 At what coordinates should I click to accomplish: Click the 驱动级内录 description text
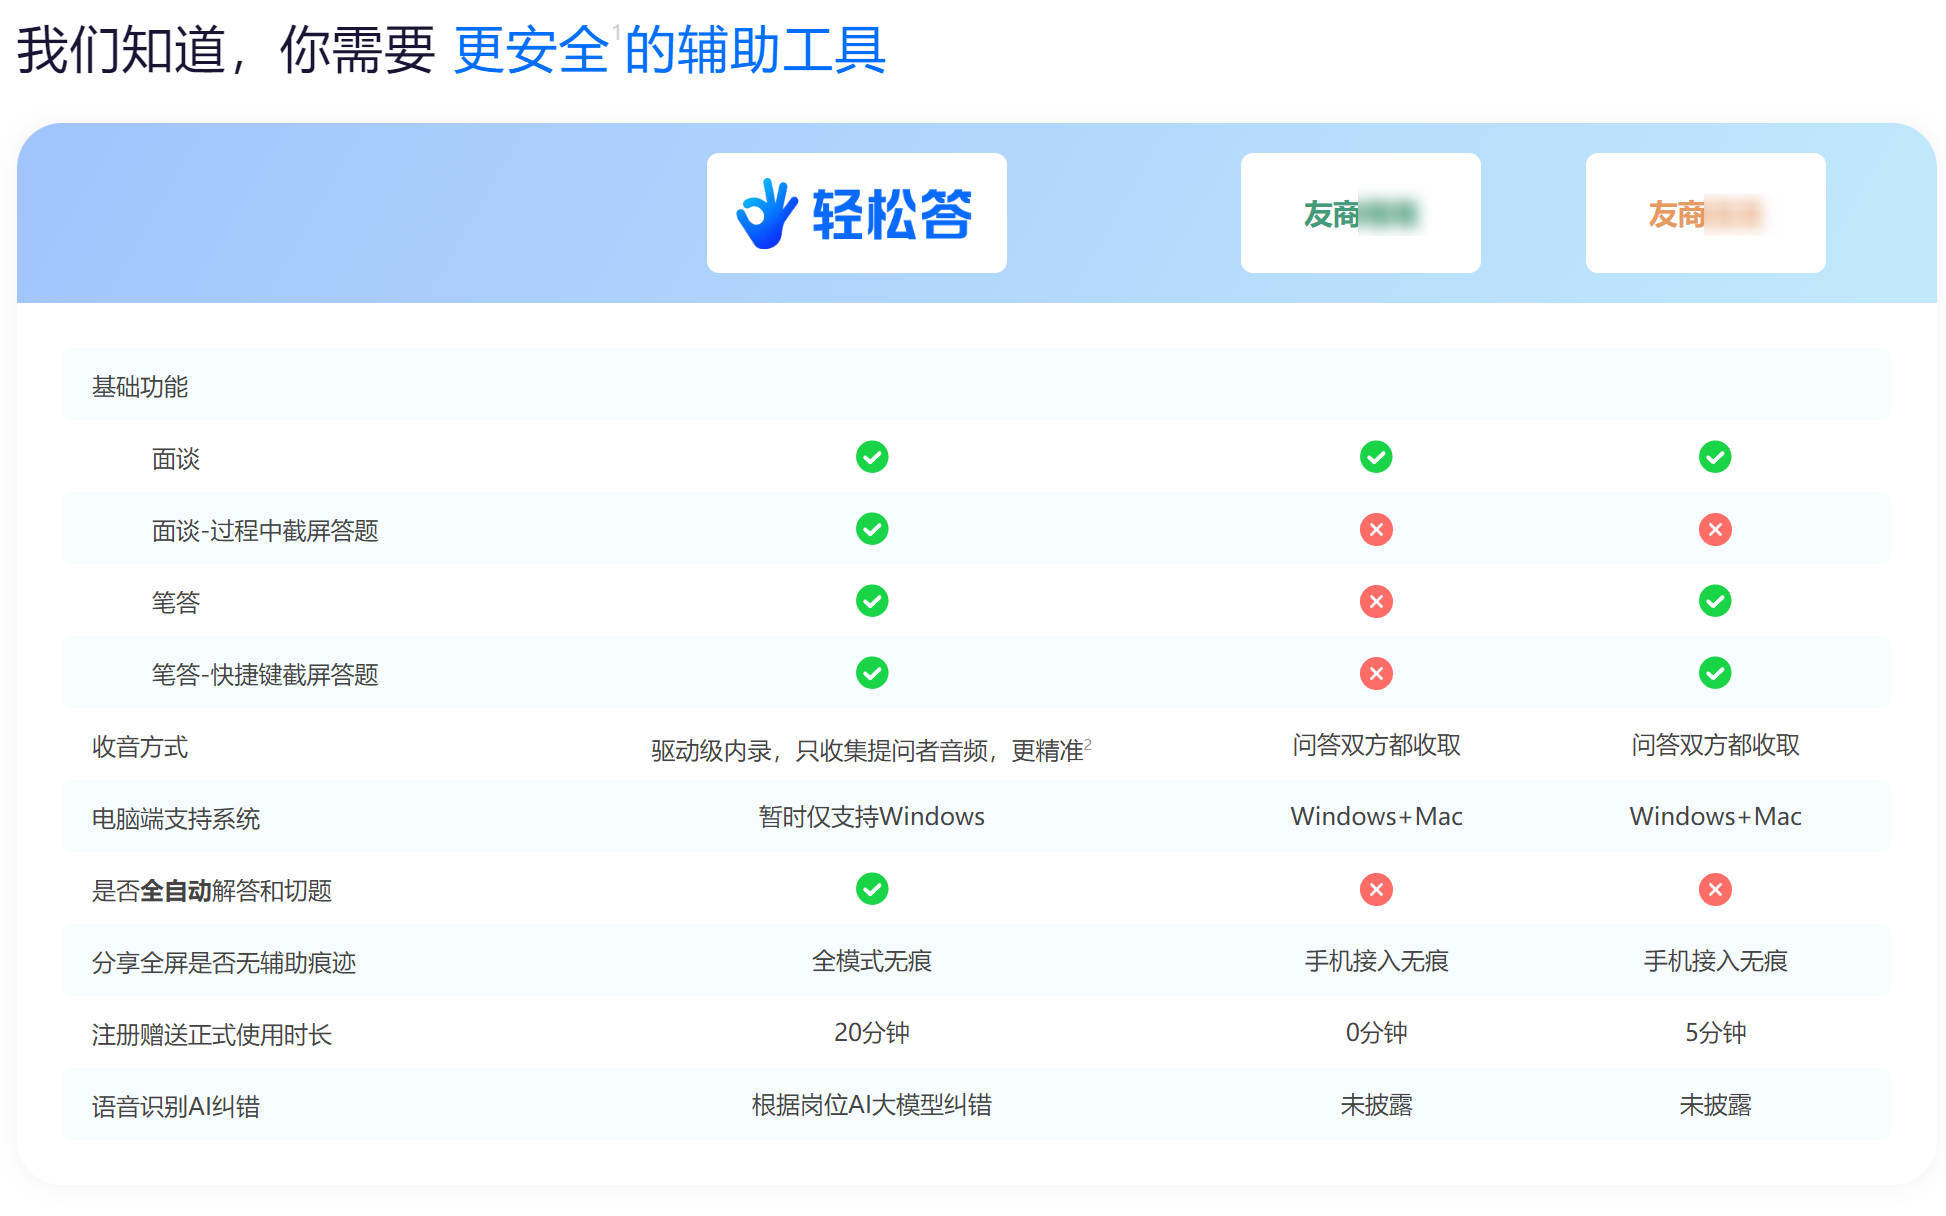coord(868,750)
